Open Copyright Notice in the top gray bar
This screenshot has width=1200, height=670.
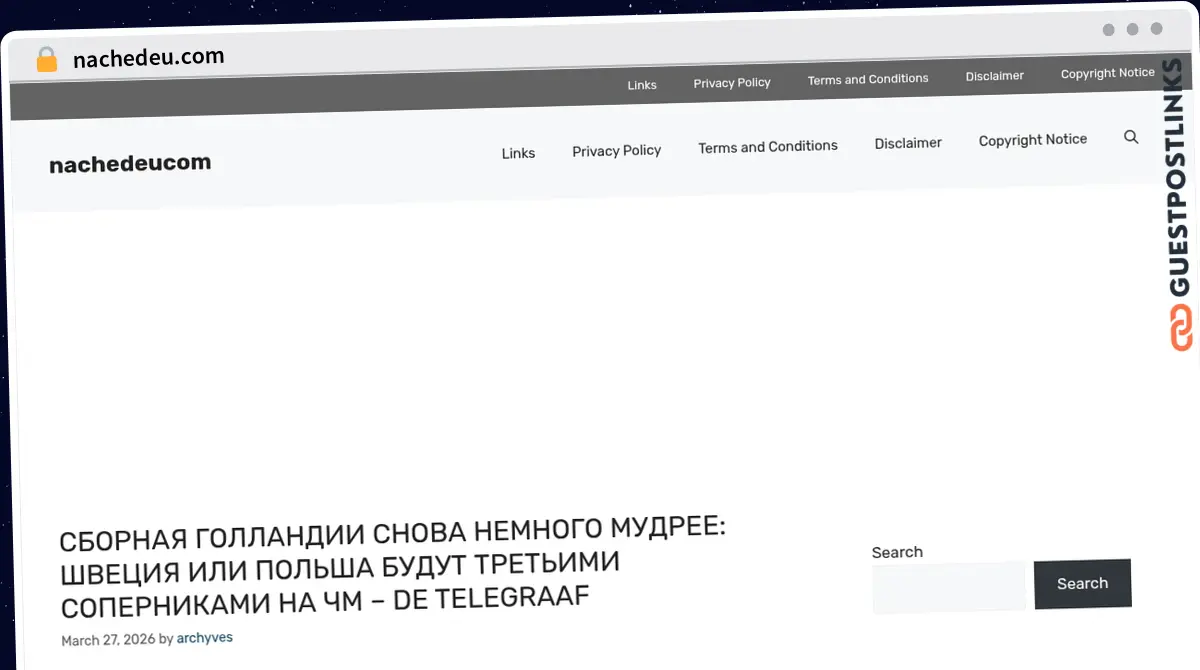click(x=1108, y=73)
